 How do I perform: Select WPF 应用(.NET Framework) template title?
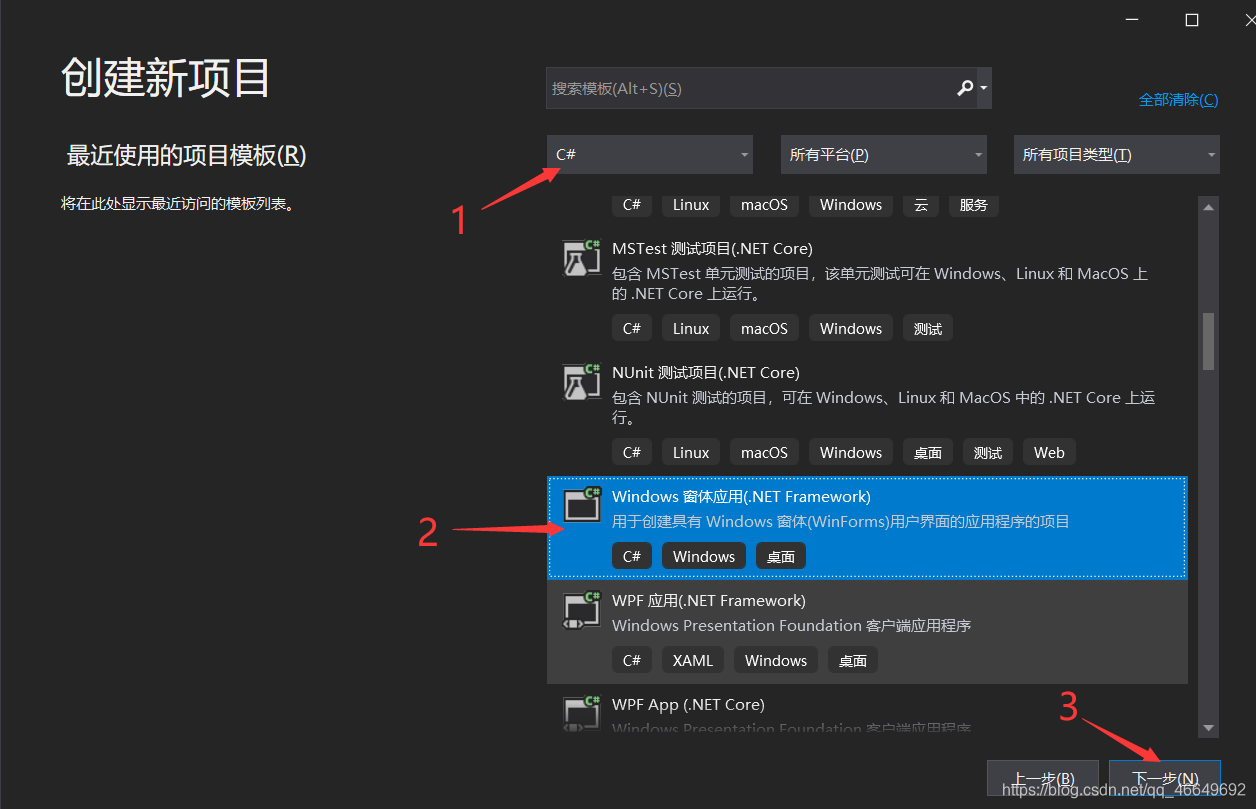click(x=709, y=600)
